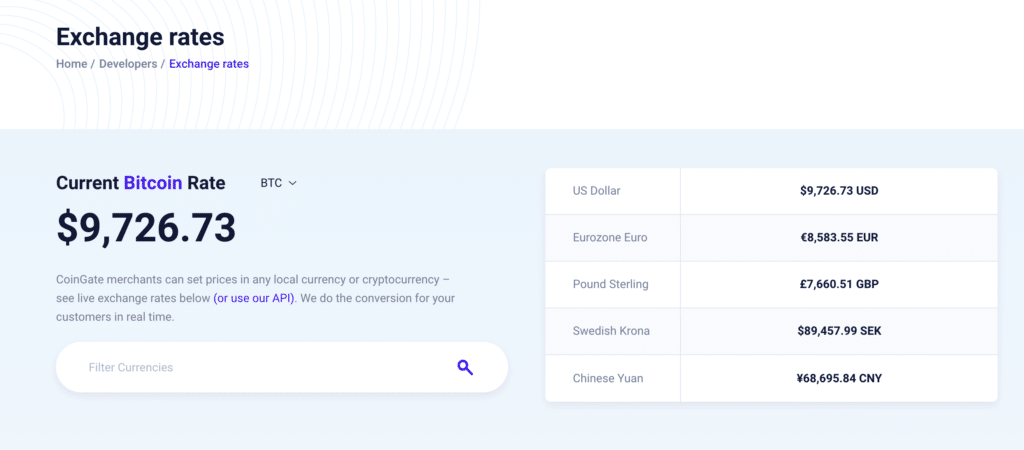Click the magnifying glass search icon
This screenshot has width=1024, height=450.
(x=465, y=367)
